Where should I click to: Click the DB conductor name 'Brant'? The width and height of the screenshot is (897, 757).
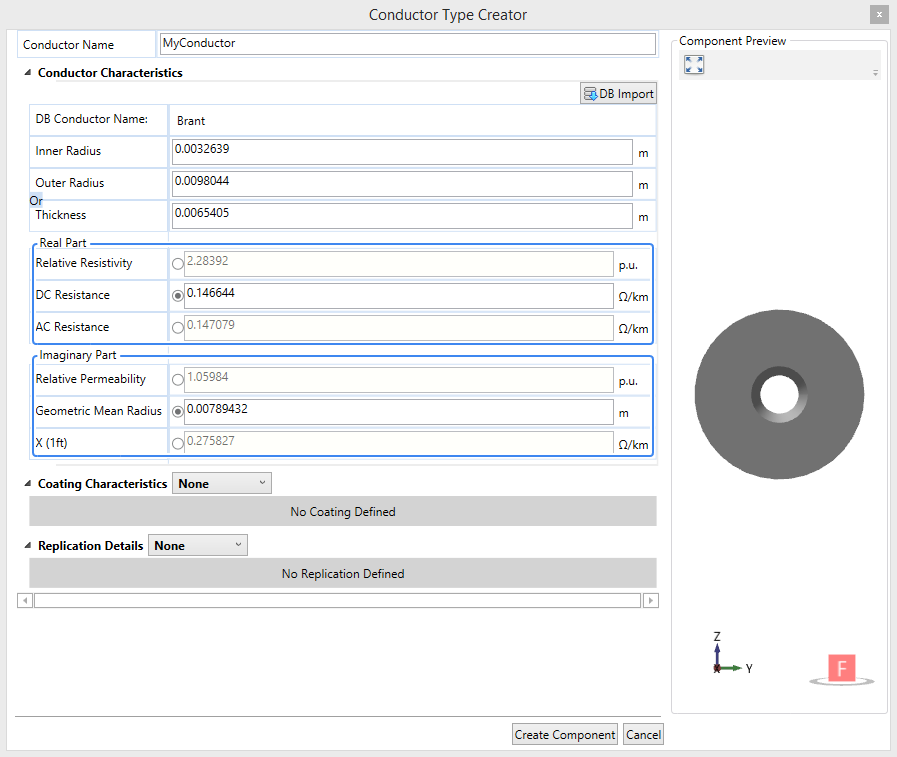[191, 121]
